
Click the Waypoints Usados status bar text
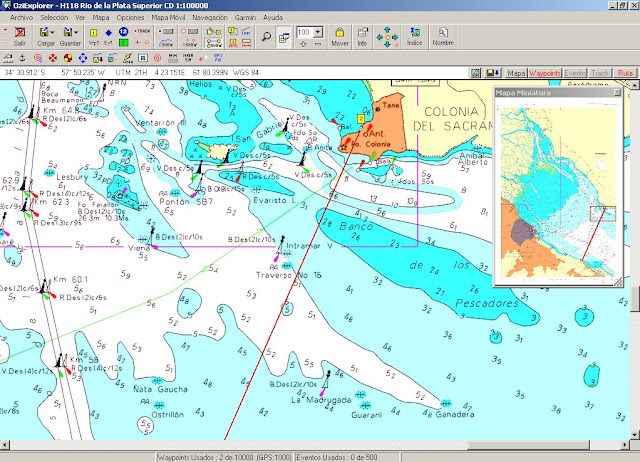(224, 457)
